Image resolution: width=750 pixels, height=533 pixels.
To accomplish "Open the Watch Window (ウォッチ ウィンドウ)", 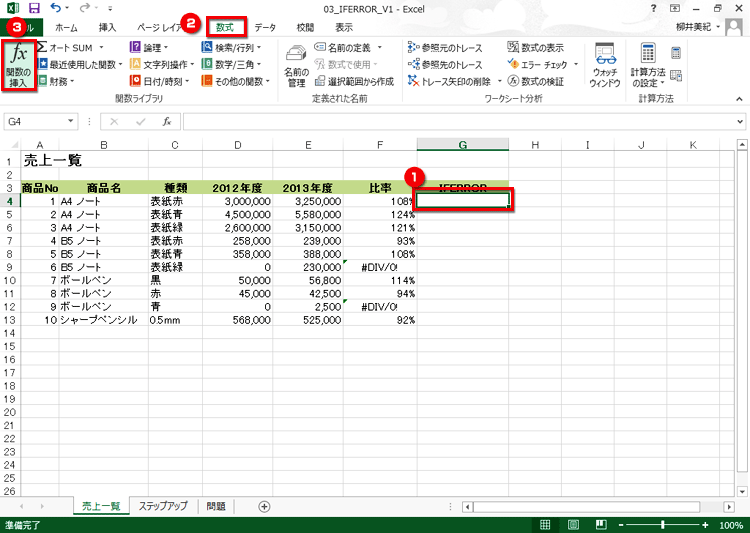I will (x=605, y=65).
